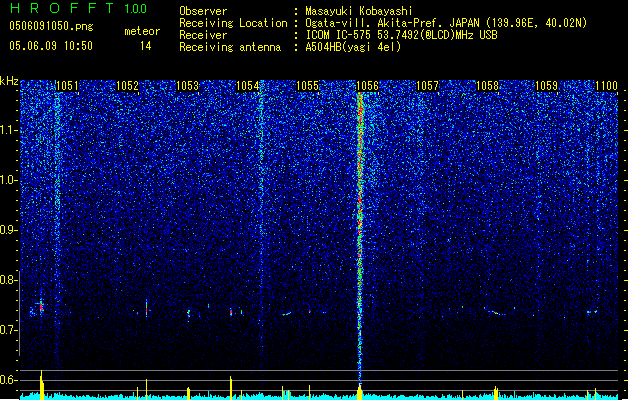Image resolution: width=629 pixels, height=400 pixels.
Task: Click the curved echo trace near 1058
Action: tap(494, 311)
